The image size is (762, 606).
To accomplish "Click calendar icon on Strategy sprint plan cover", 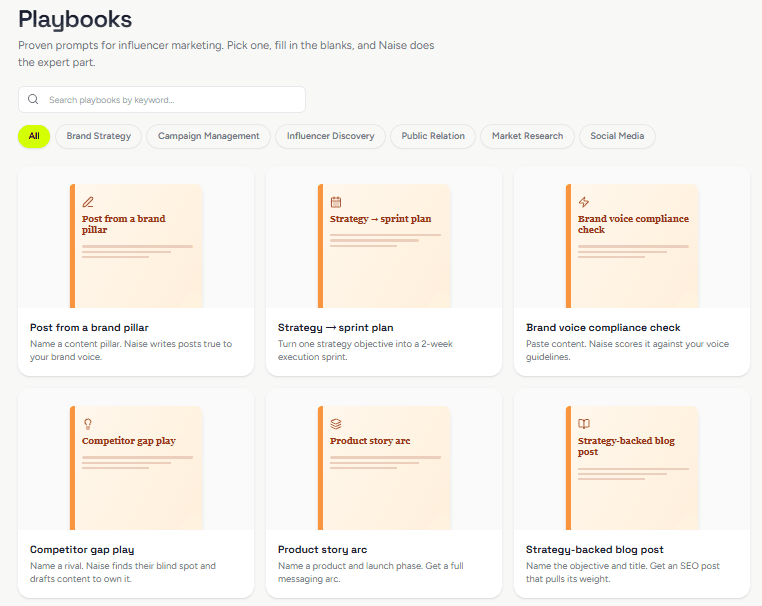I will coord(336,202).
